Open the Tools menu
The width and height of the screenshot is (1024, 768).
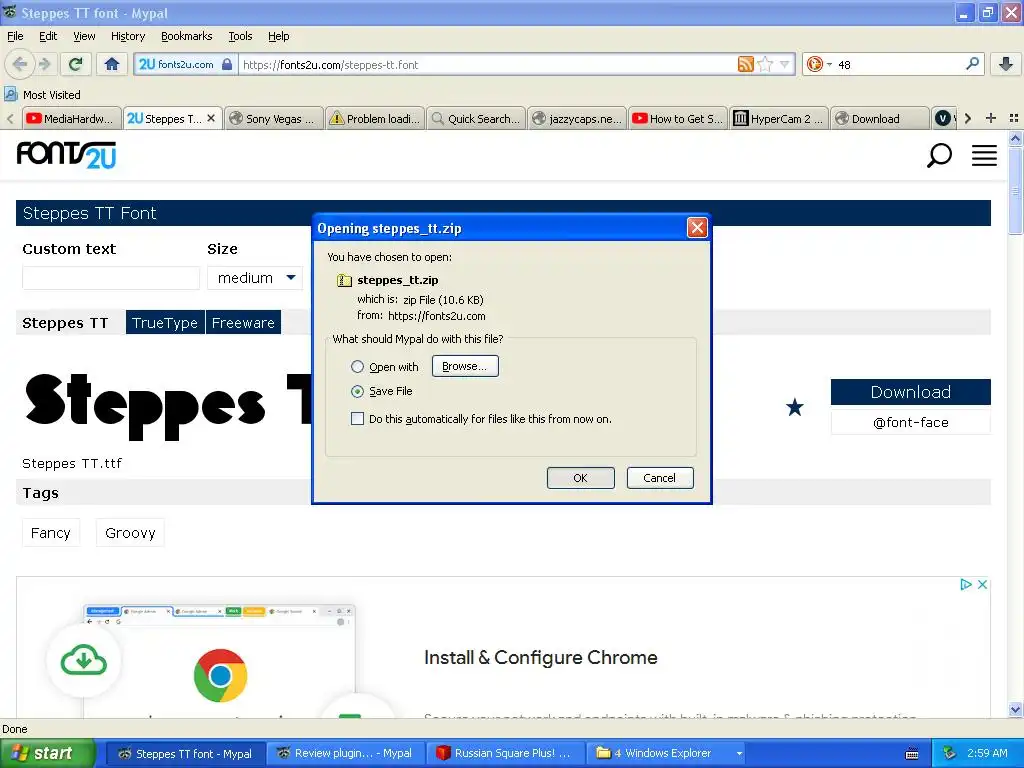240,36
